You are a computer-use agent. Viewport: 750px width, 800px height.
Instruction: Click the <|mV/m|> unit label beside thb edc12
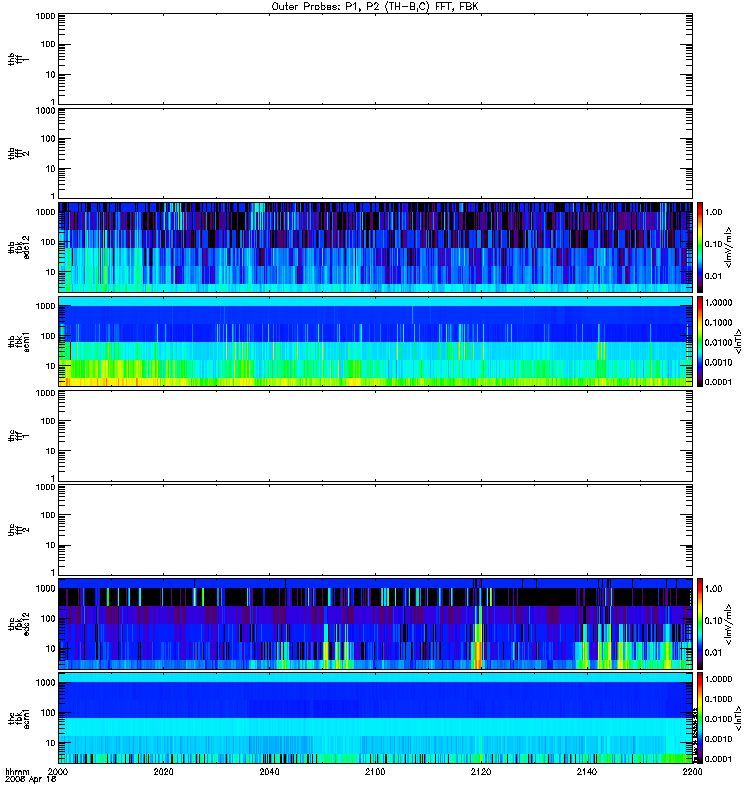(x=729, y=247)
